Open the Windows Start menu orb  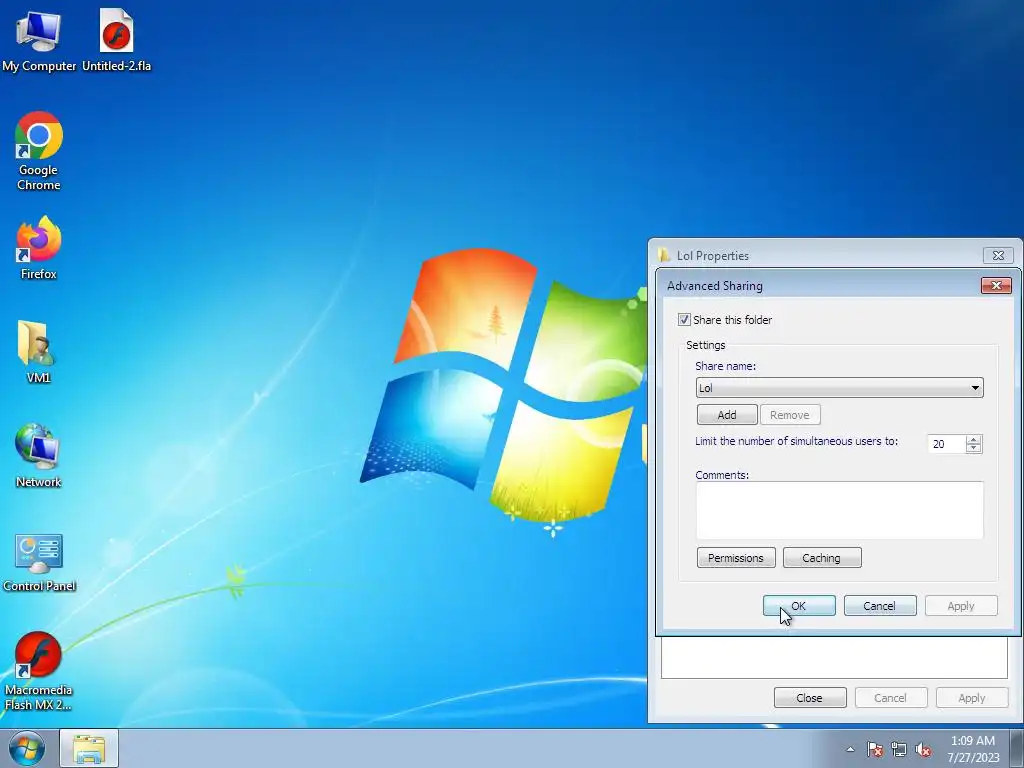click(26, 748)
